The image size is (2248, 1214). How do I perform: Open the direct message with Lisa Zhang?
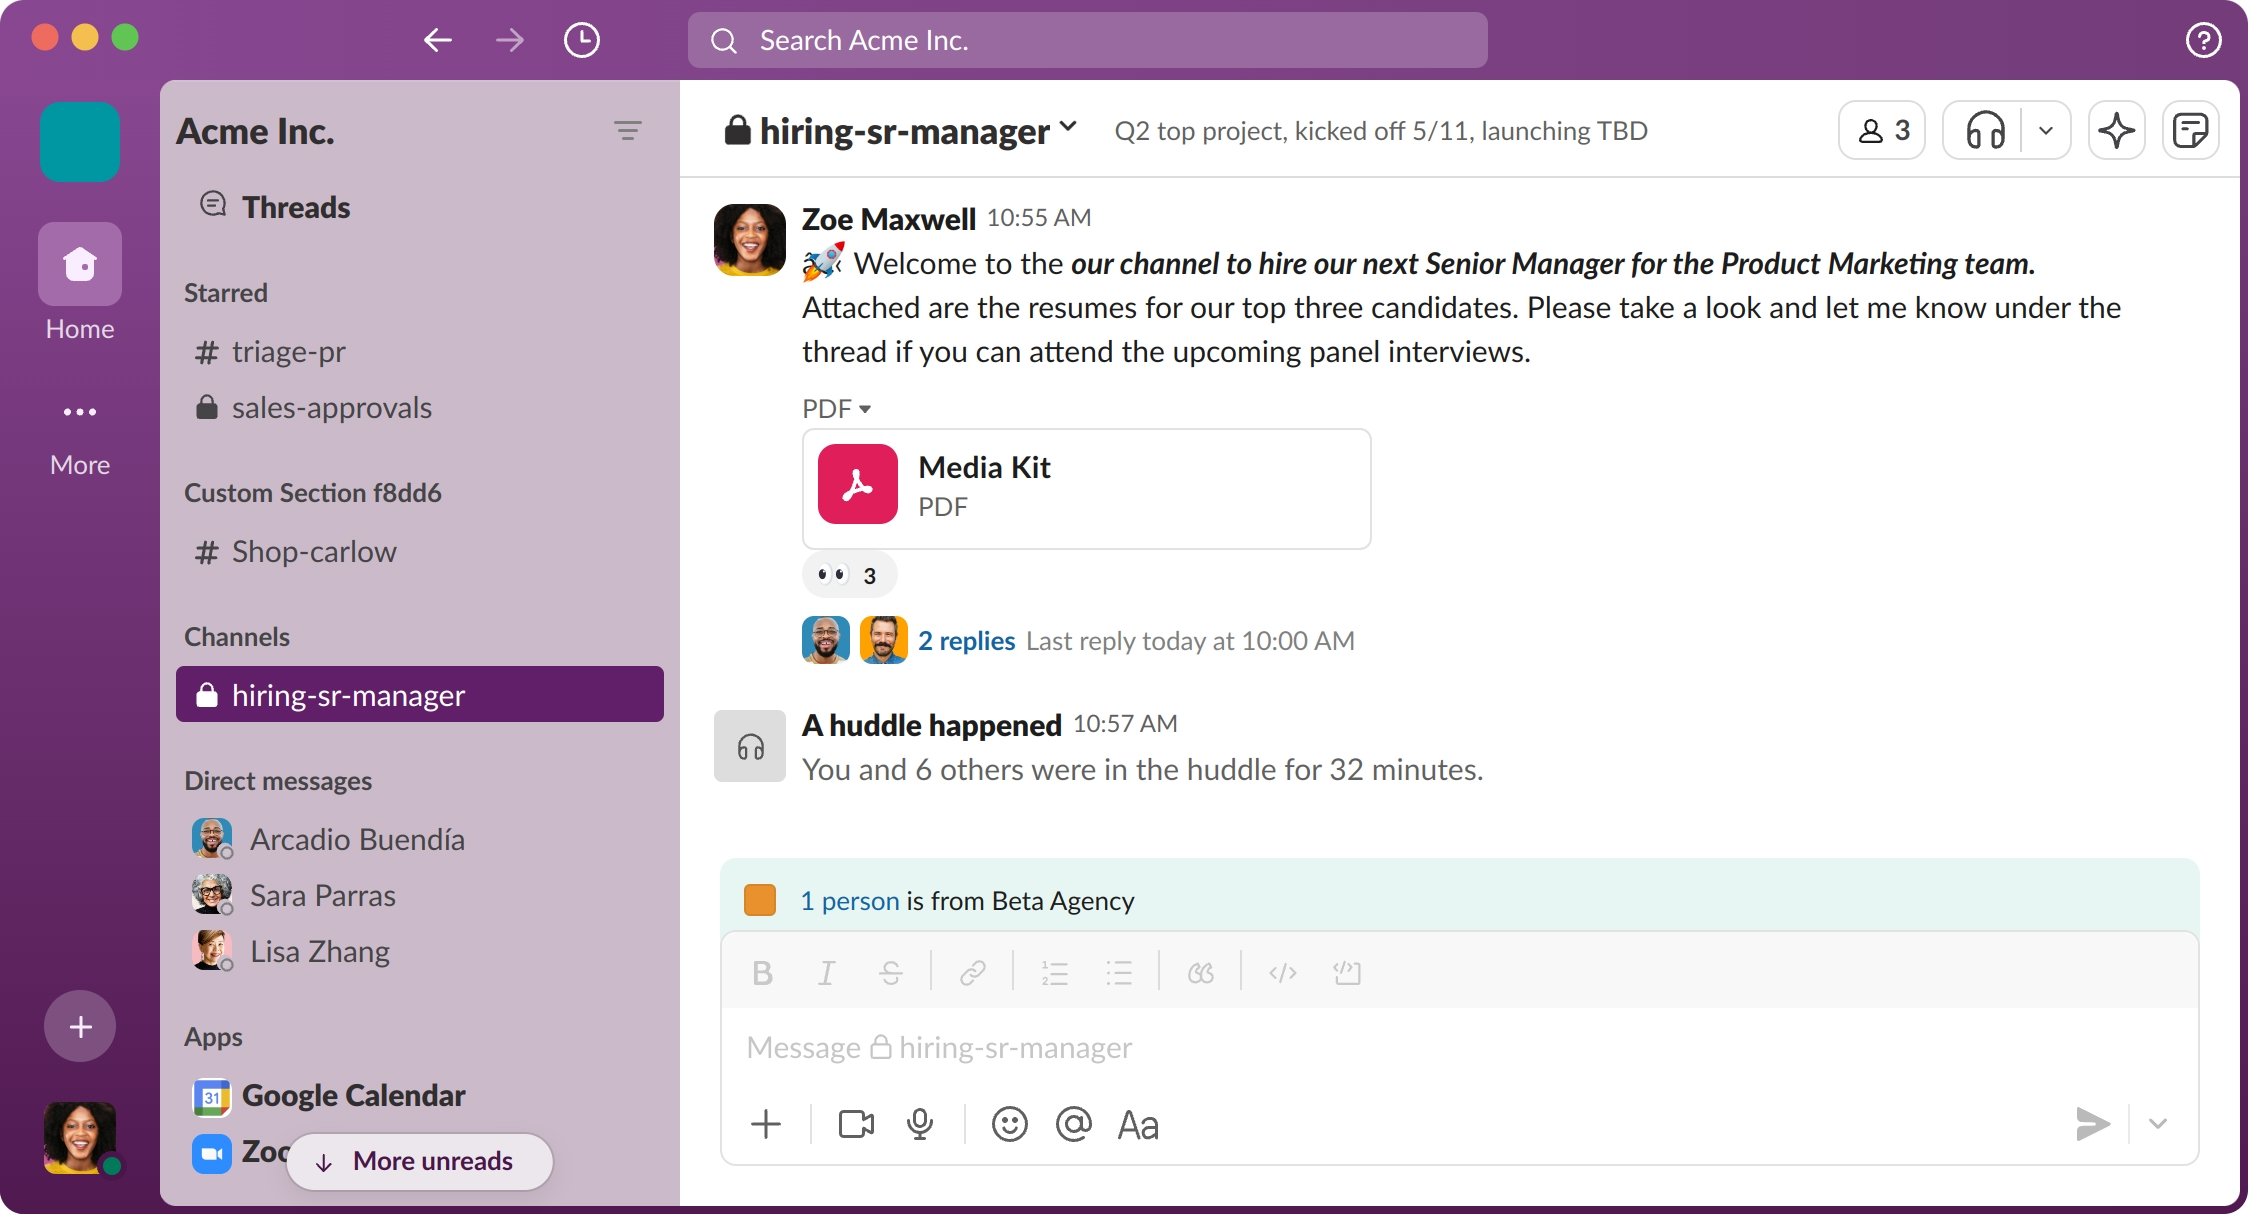420,951
